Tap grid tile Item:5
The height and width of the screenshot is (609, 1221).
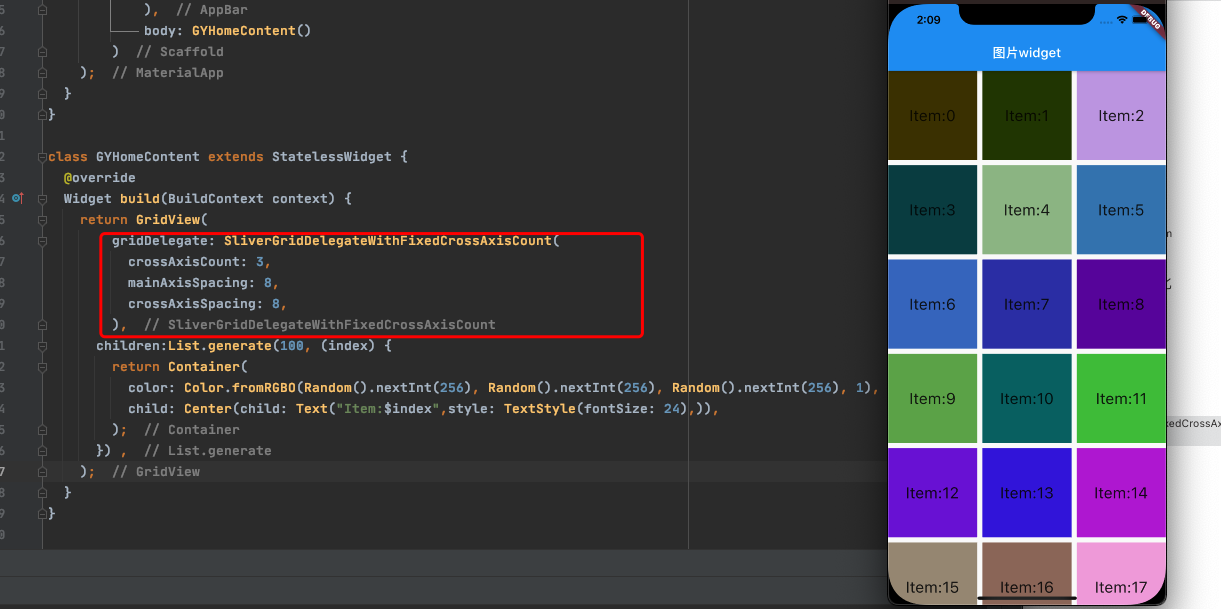[1121, 209]
